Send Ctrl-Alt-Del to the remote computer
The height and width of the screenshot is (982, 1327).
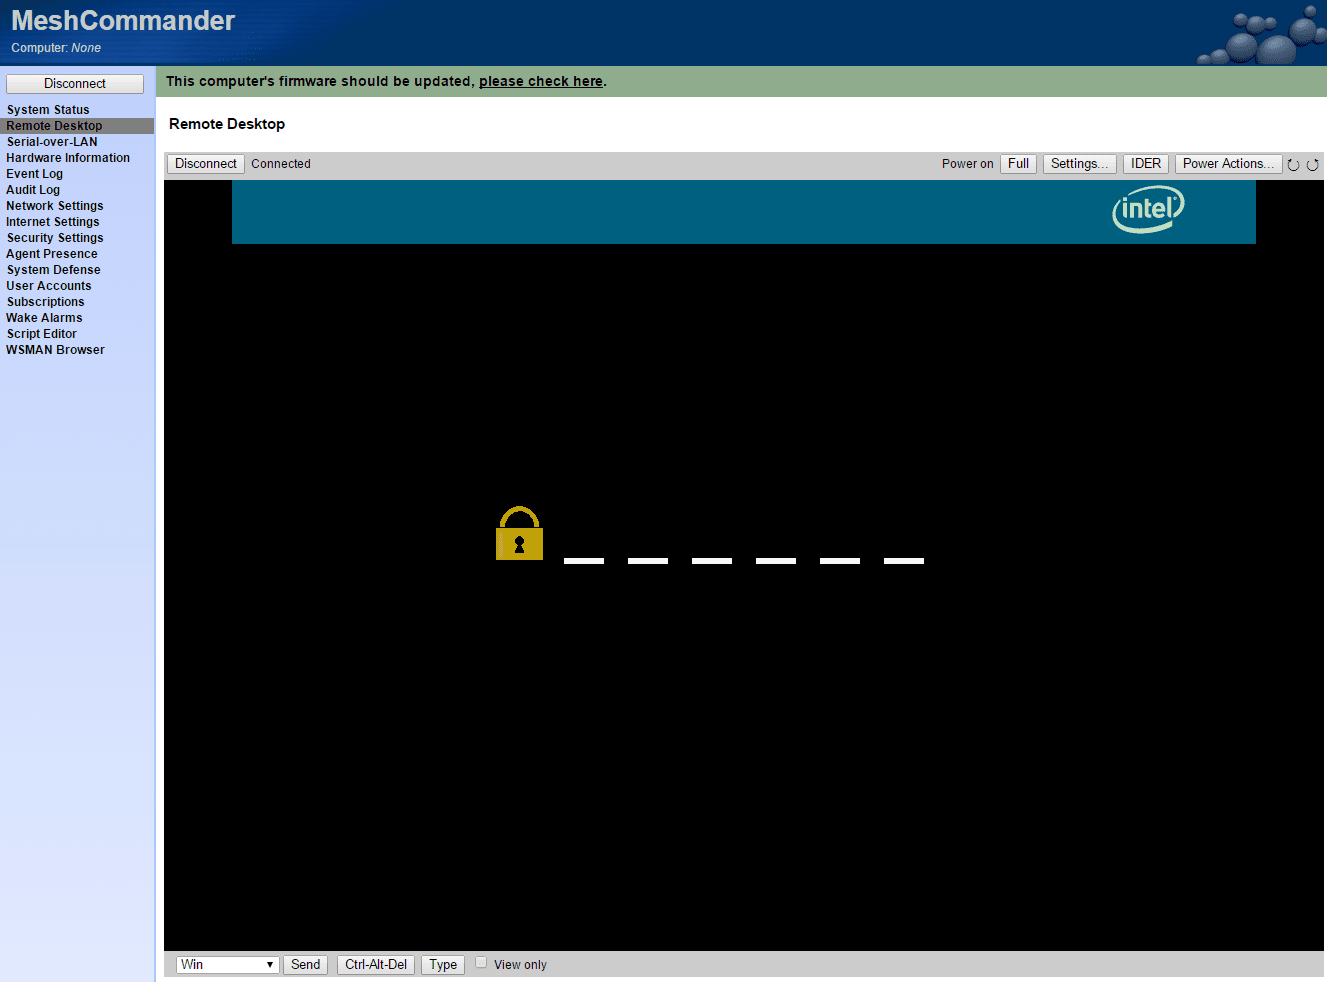pyautogui.click(x=376, y=965)
